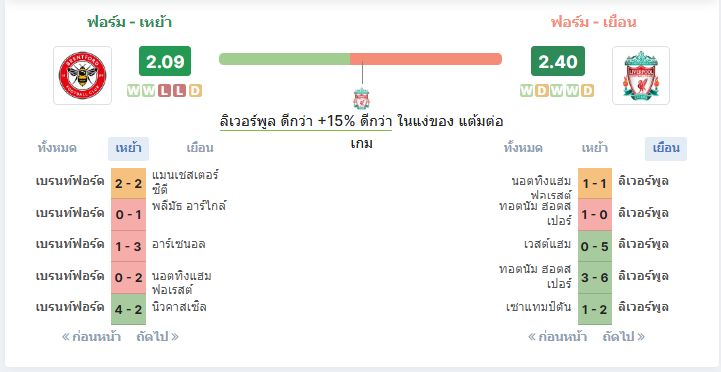
Task: Click the 2.40 Liverpool form rating
Action: click(558, 61)
